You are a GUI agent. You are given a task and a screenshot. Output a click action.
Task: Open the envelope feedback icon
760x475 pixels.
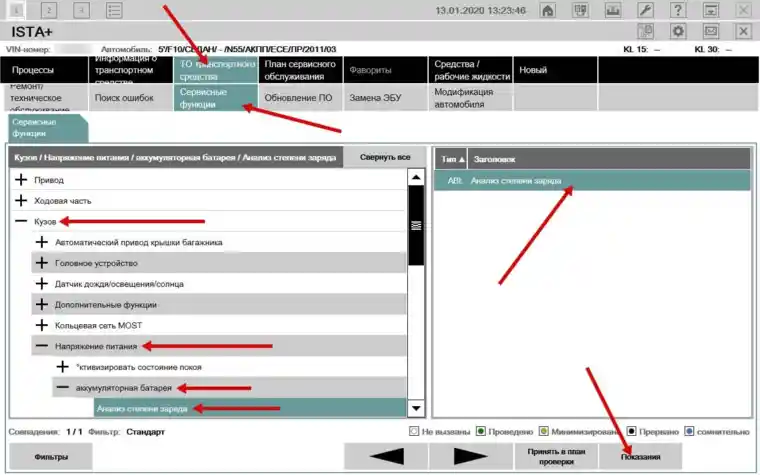711,32
